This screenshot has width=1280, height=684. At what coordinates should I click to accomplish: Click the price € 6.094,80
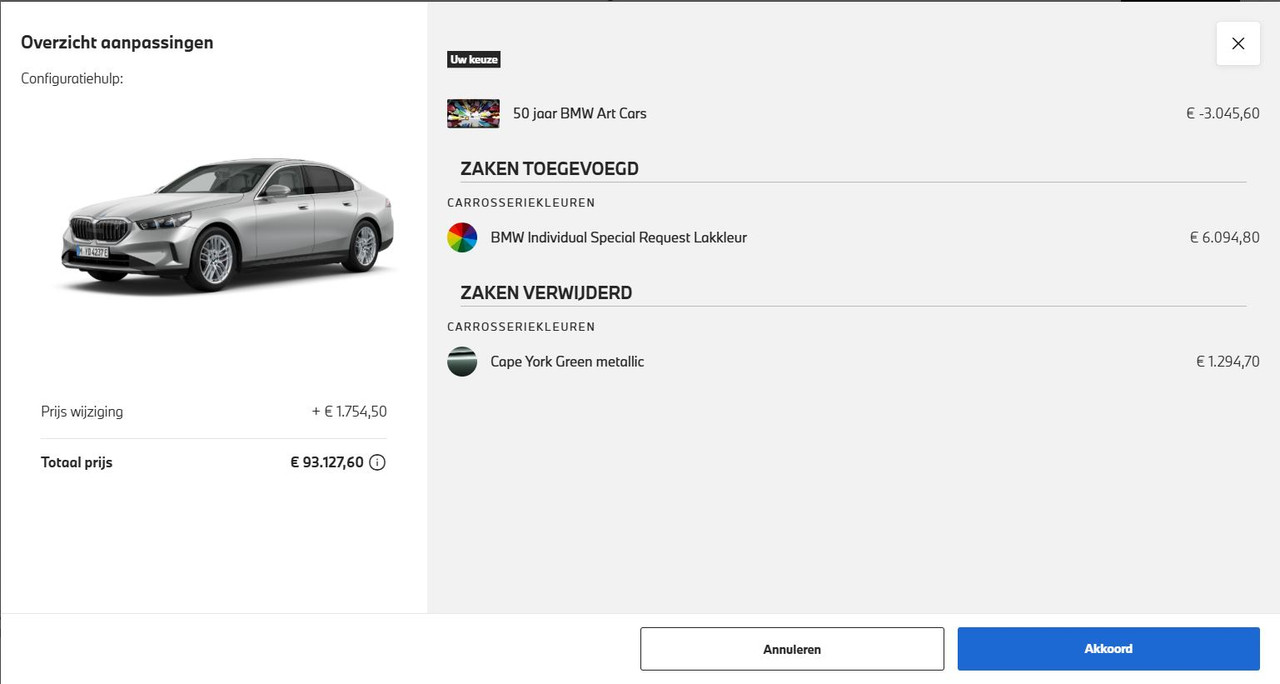[x=1224, y=238]
